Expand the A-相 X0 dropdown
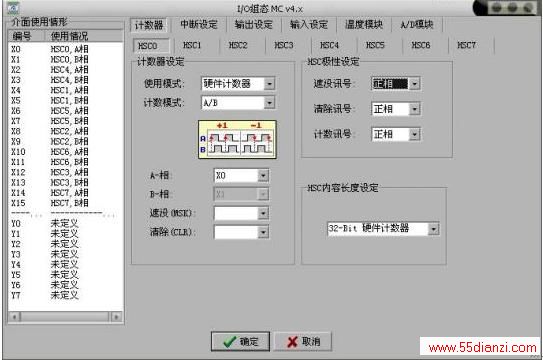Viewport: 543px width, 360px height. click(241, 176)
